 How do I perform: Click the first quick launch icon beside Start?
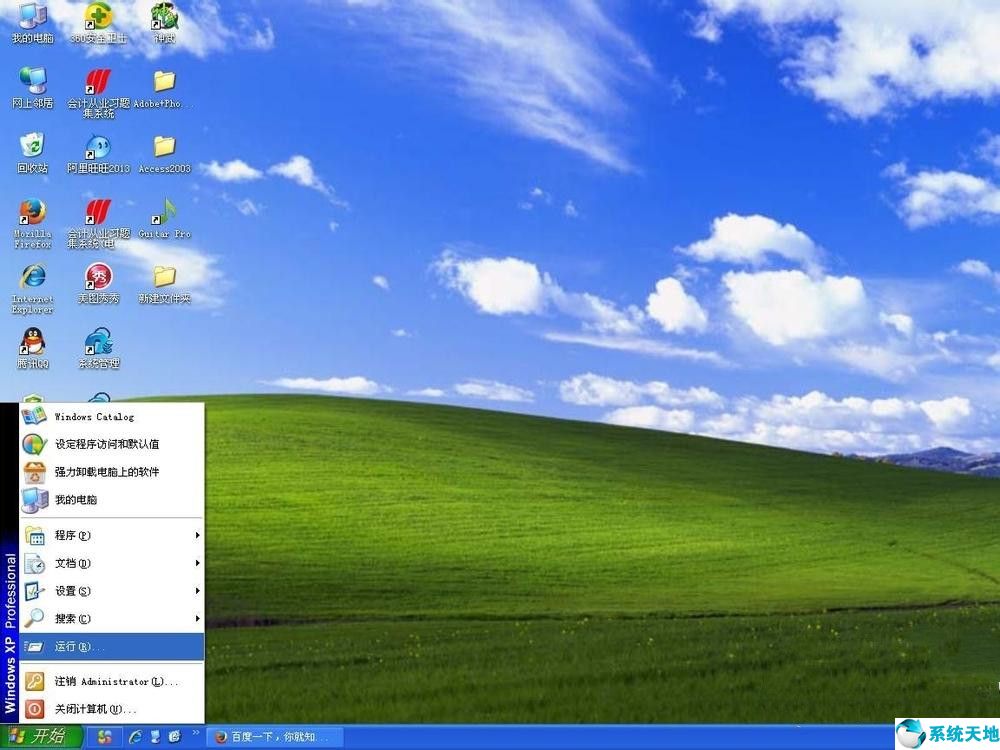point(104,737)
